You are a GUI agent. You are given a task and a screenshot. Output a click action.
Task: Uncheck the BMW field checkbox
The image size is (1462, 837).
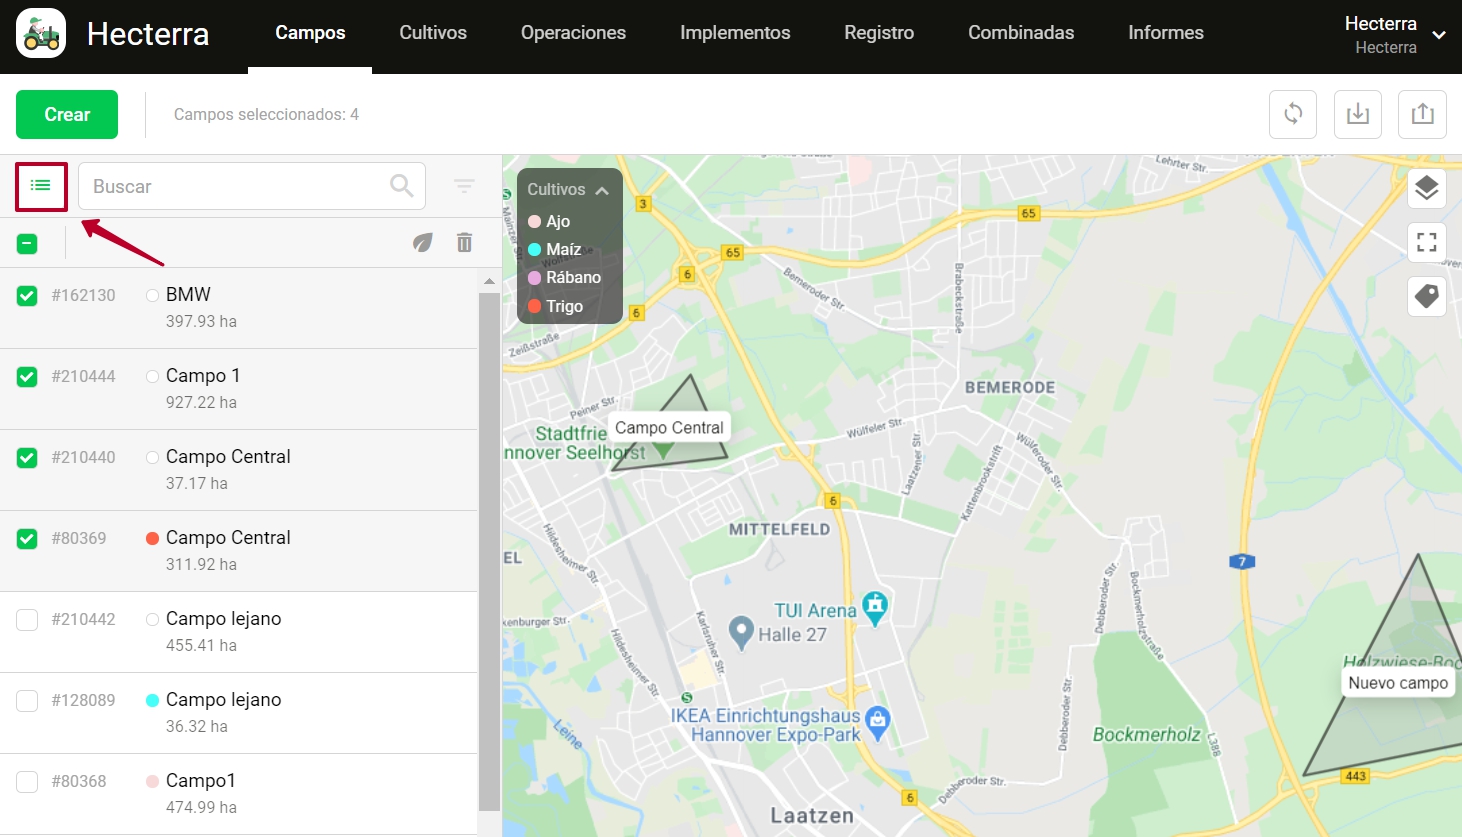(27, 296)
